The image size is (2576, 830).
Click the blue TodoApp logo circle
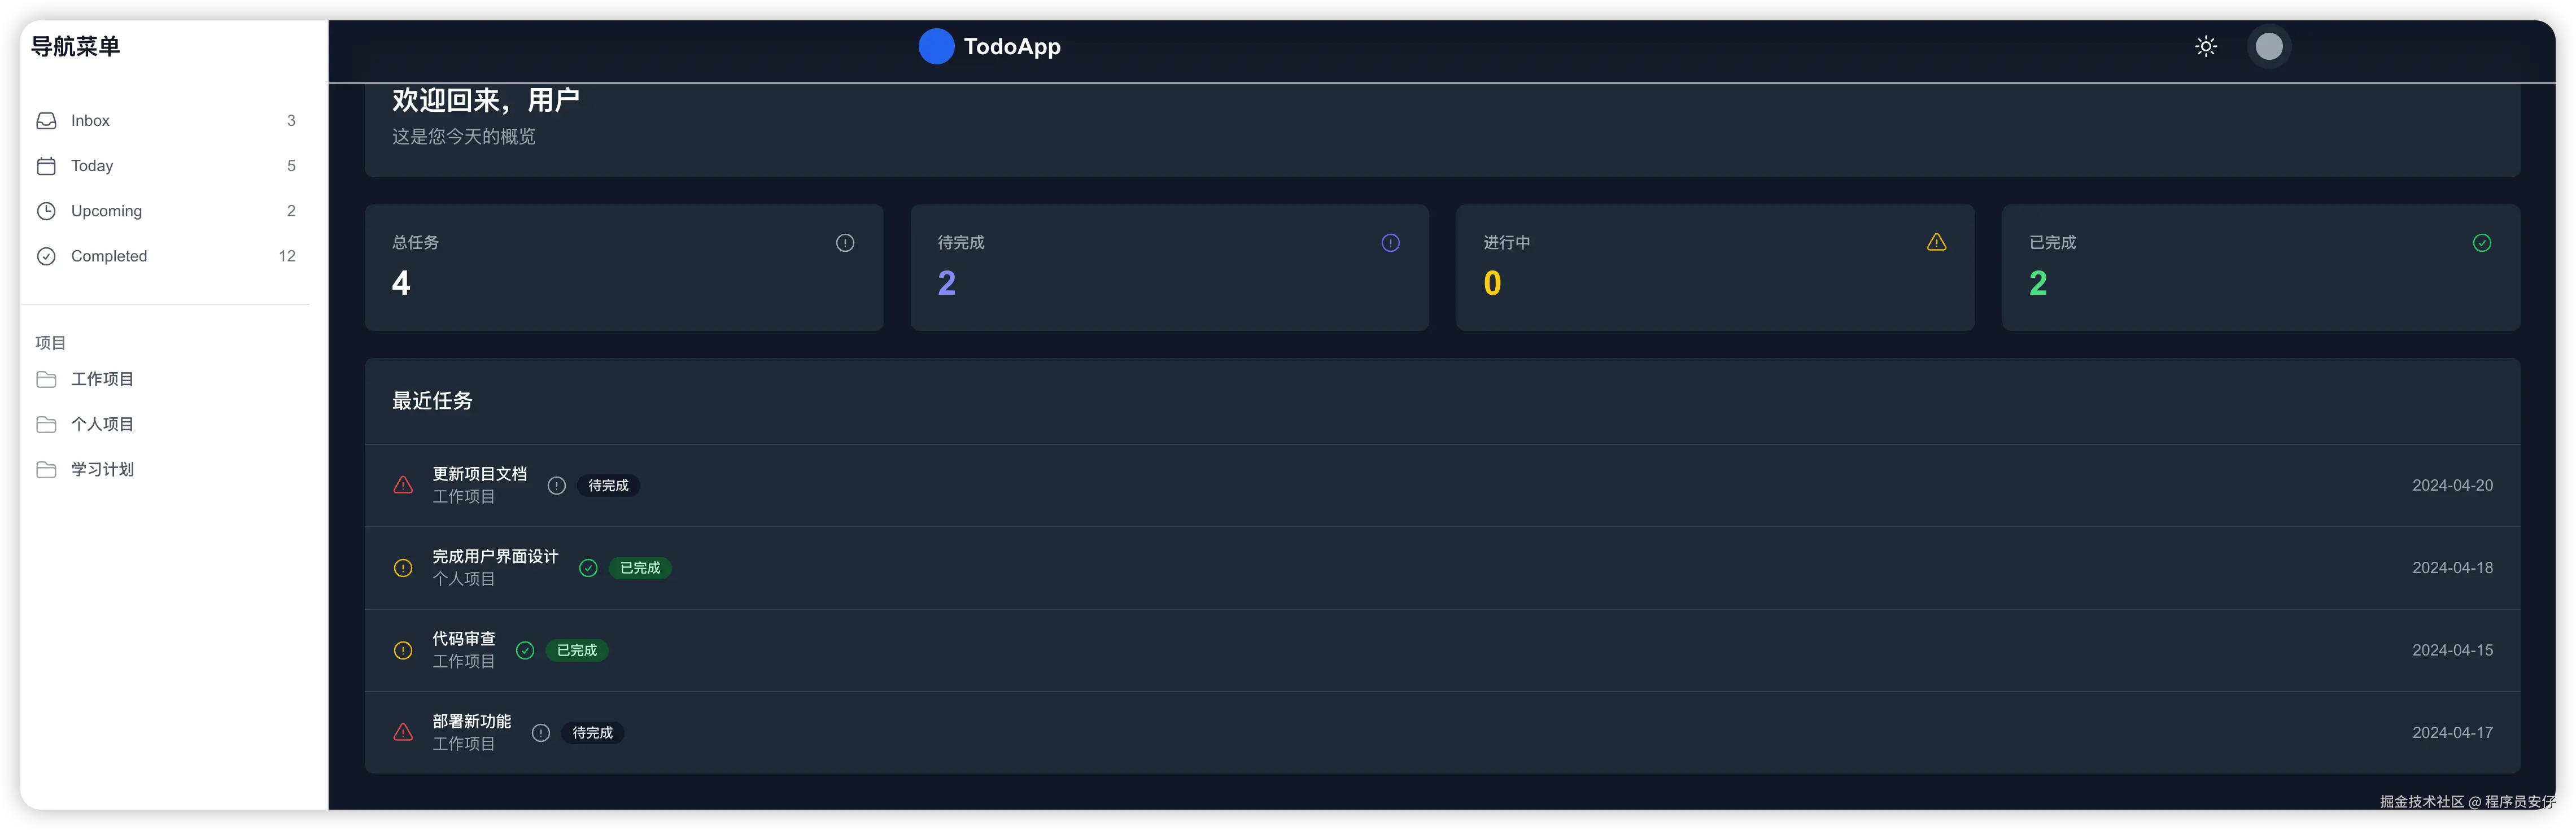tap(936, 47)
